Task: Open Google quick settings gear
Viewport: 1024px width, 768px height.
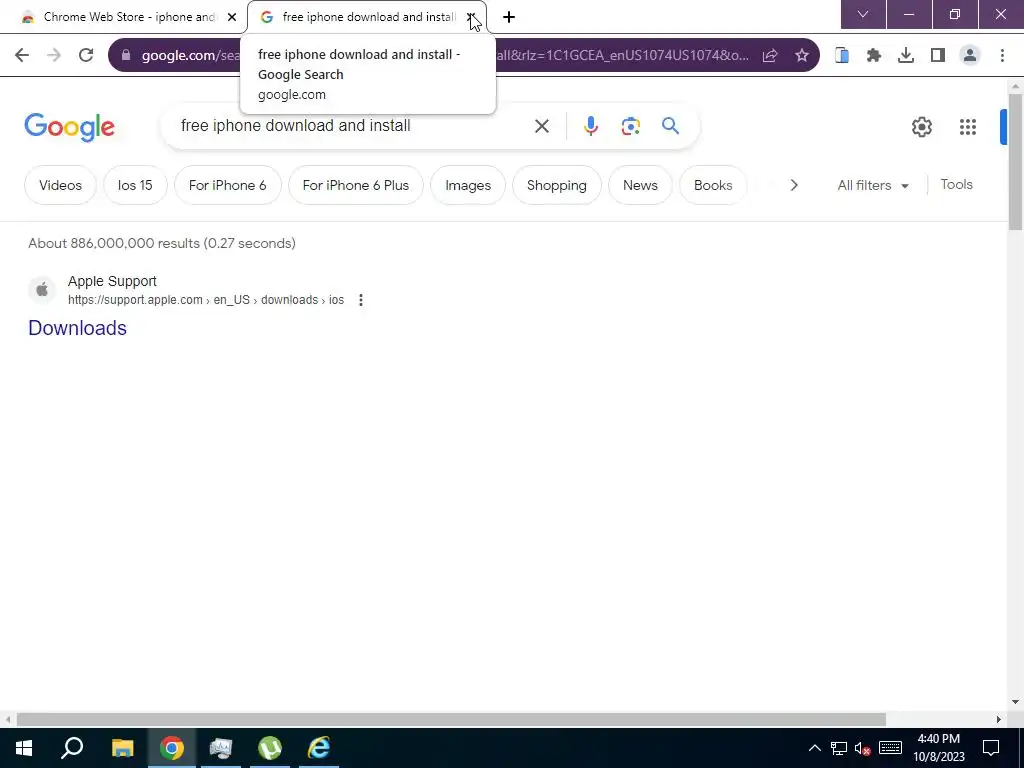Action: (x=921, y=127)
